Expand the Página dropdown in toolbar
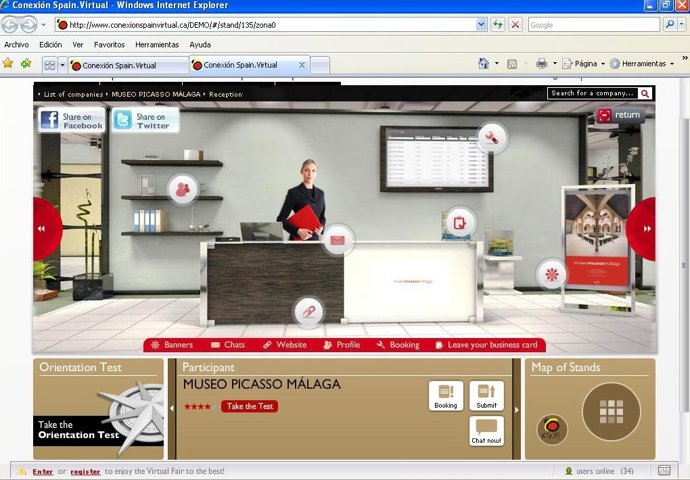Viewport: 690px width, 480px height. click(583, 64)
